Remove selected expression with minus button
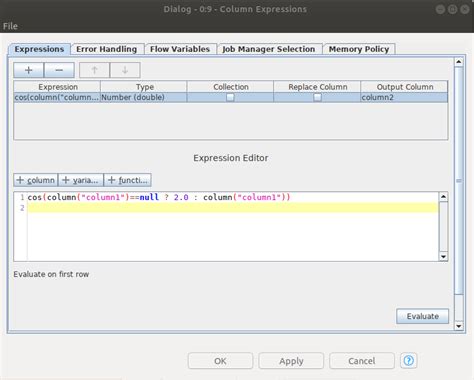The height and width of the screenshot is (380, 474). pyautogui.click(x=59, y=70)
